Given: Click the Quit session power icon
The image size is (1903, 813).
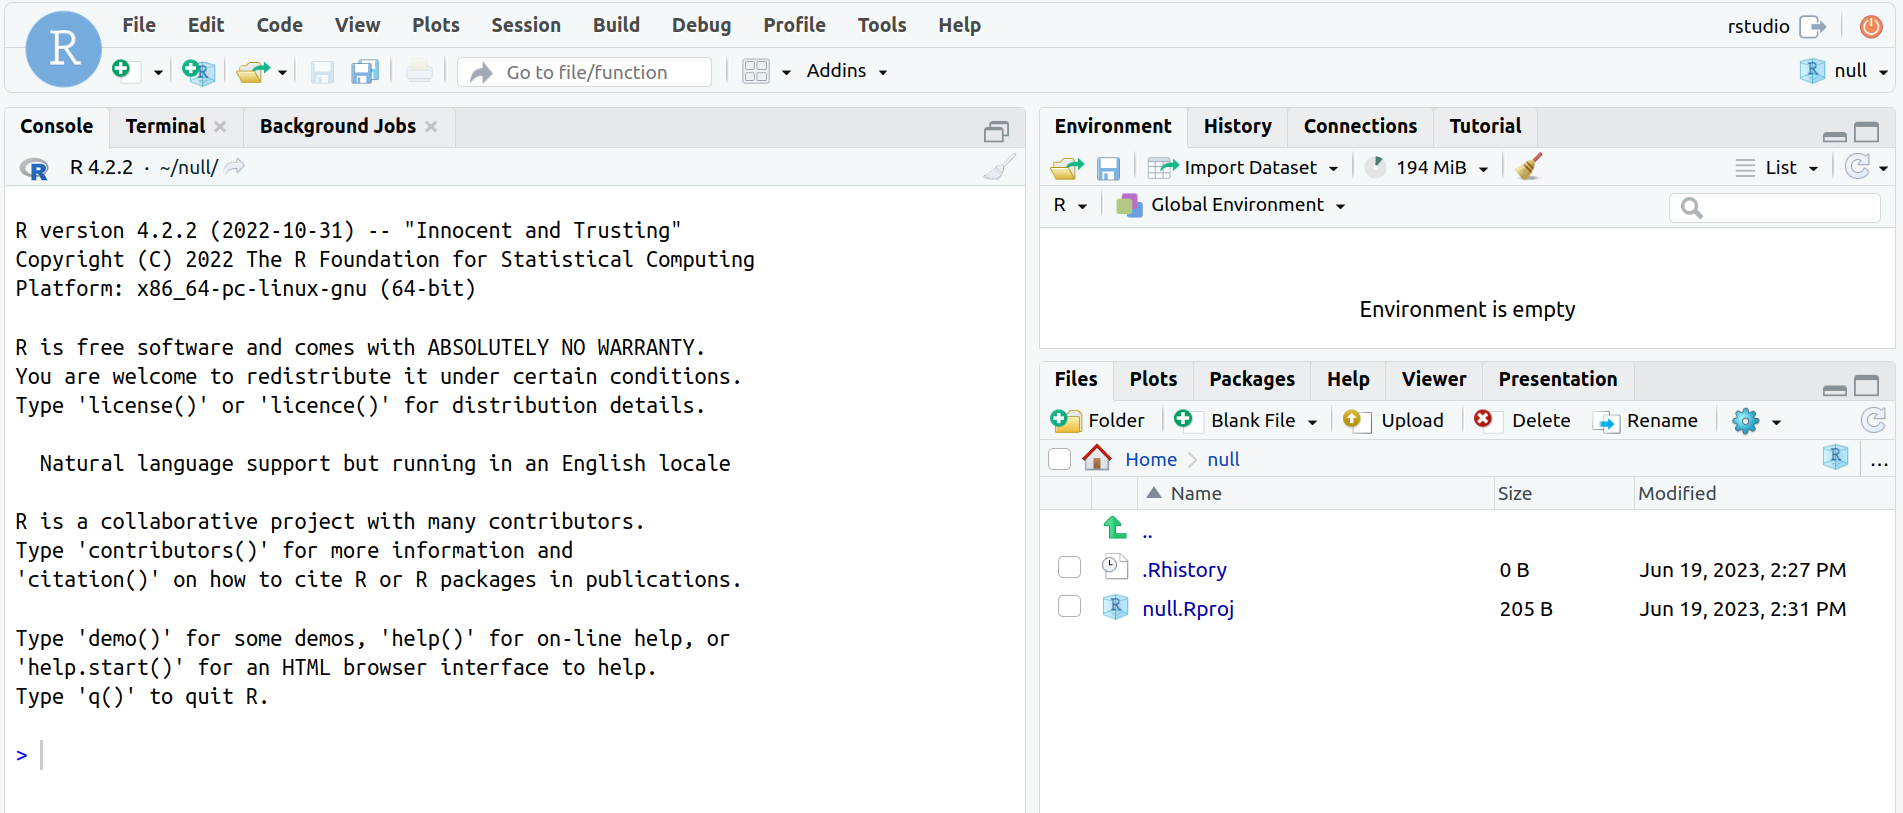Looking at the screenshot, I should 1870,26.
